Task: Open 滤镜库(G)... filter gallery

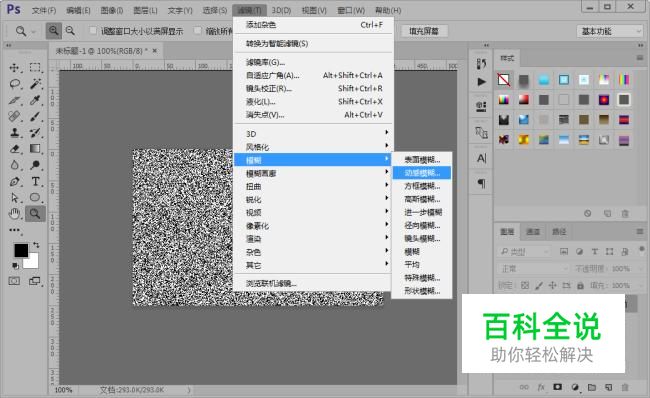Action: pos(313,62)
